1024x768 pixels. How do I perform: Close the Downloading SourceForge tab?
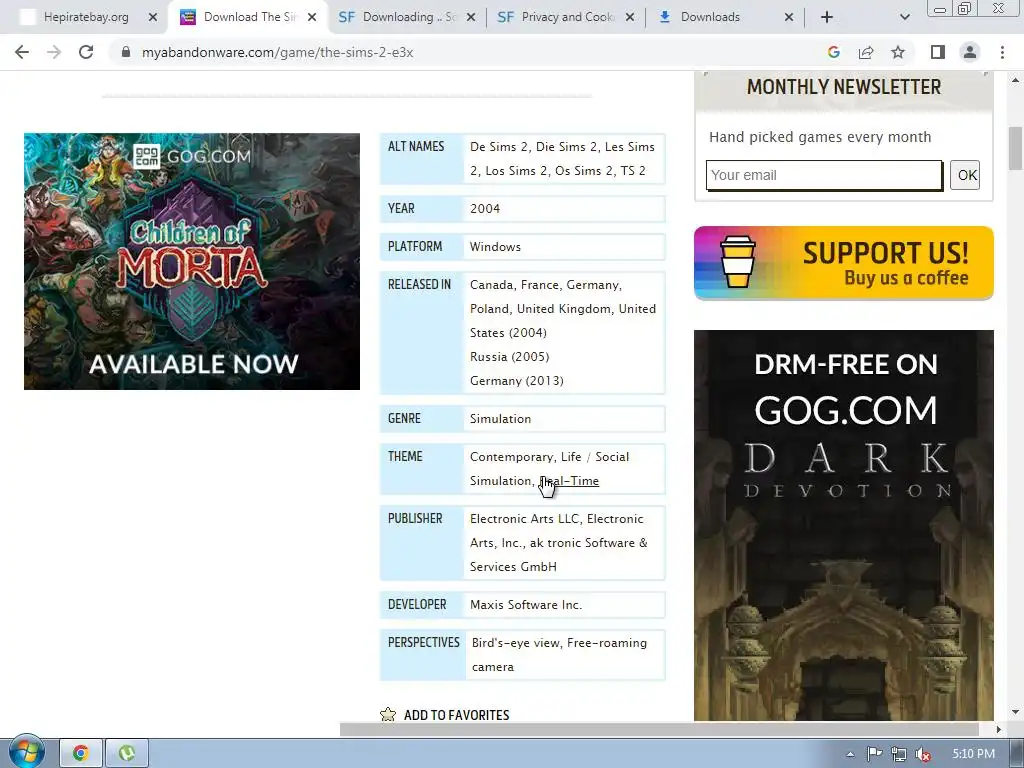[x=471, y=17]
